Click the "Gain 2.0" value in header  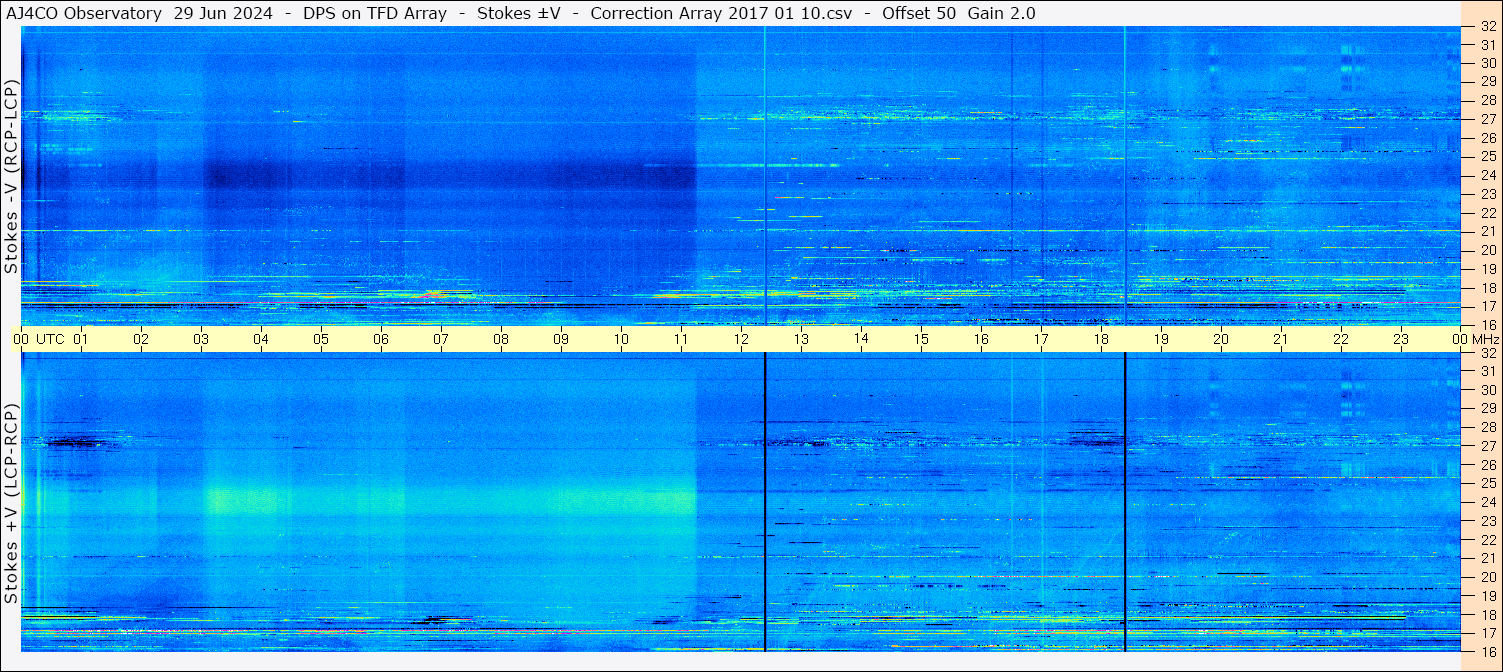[1002, 14]
